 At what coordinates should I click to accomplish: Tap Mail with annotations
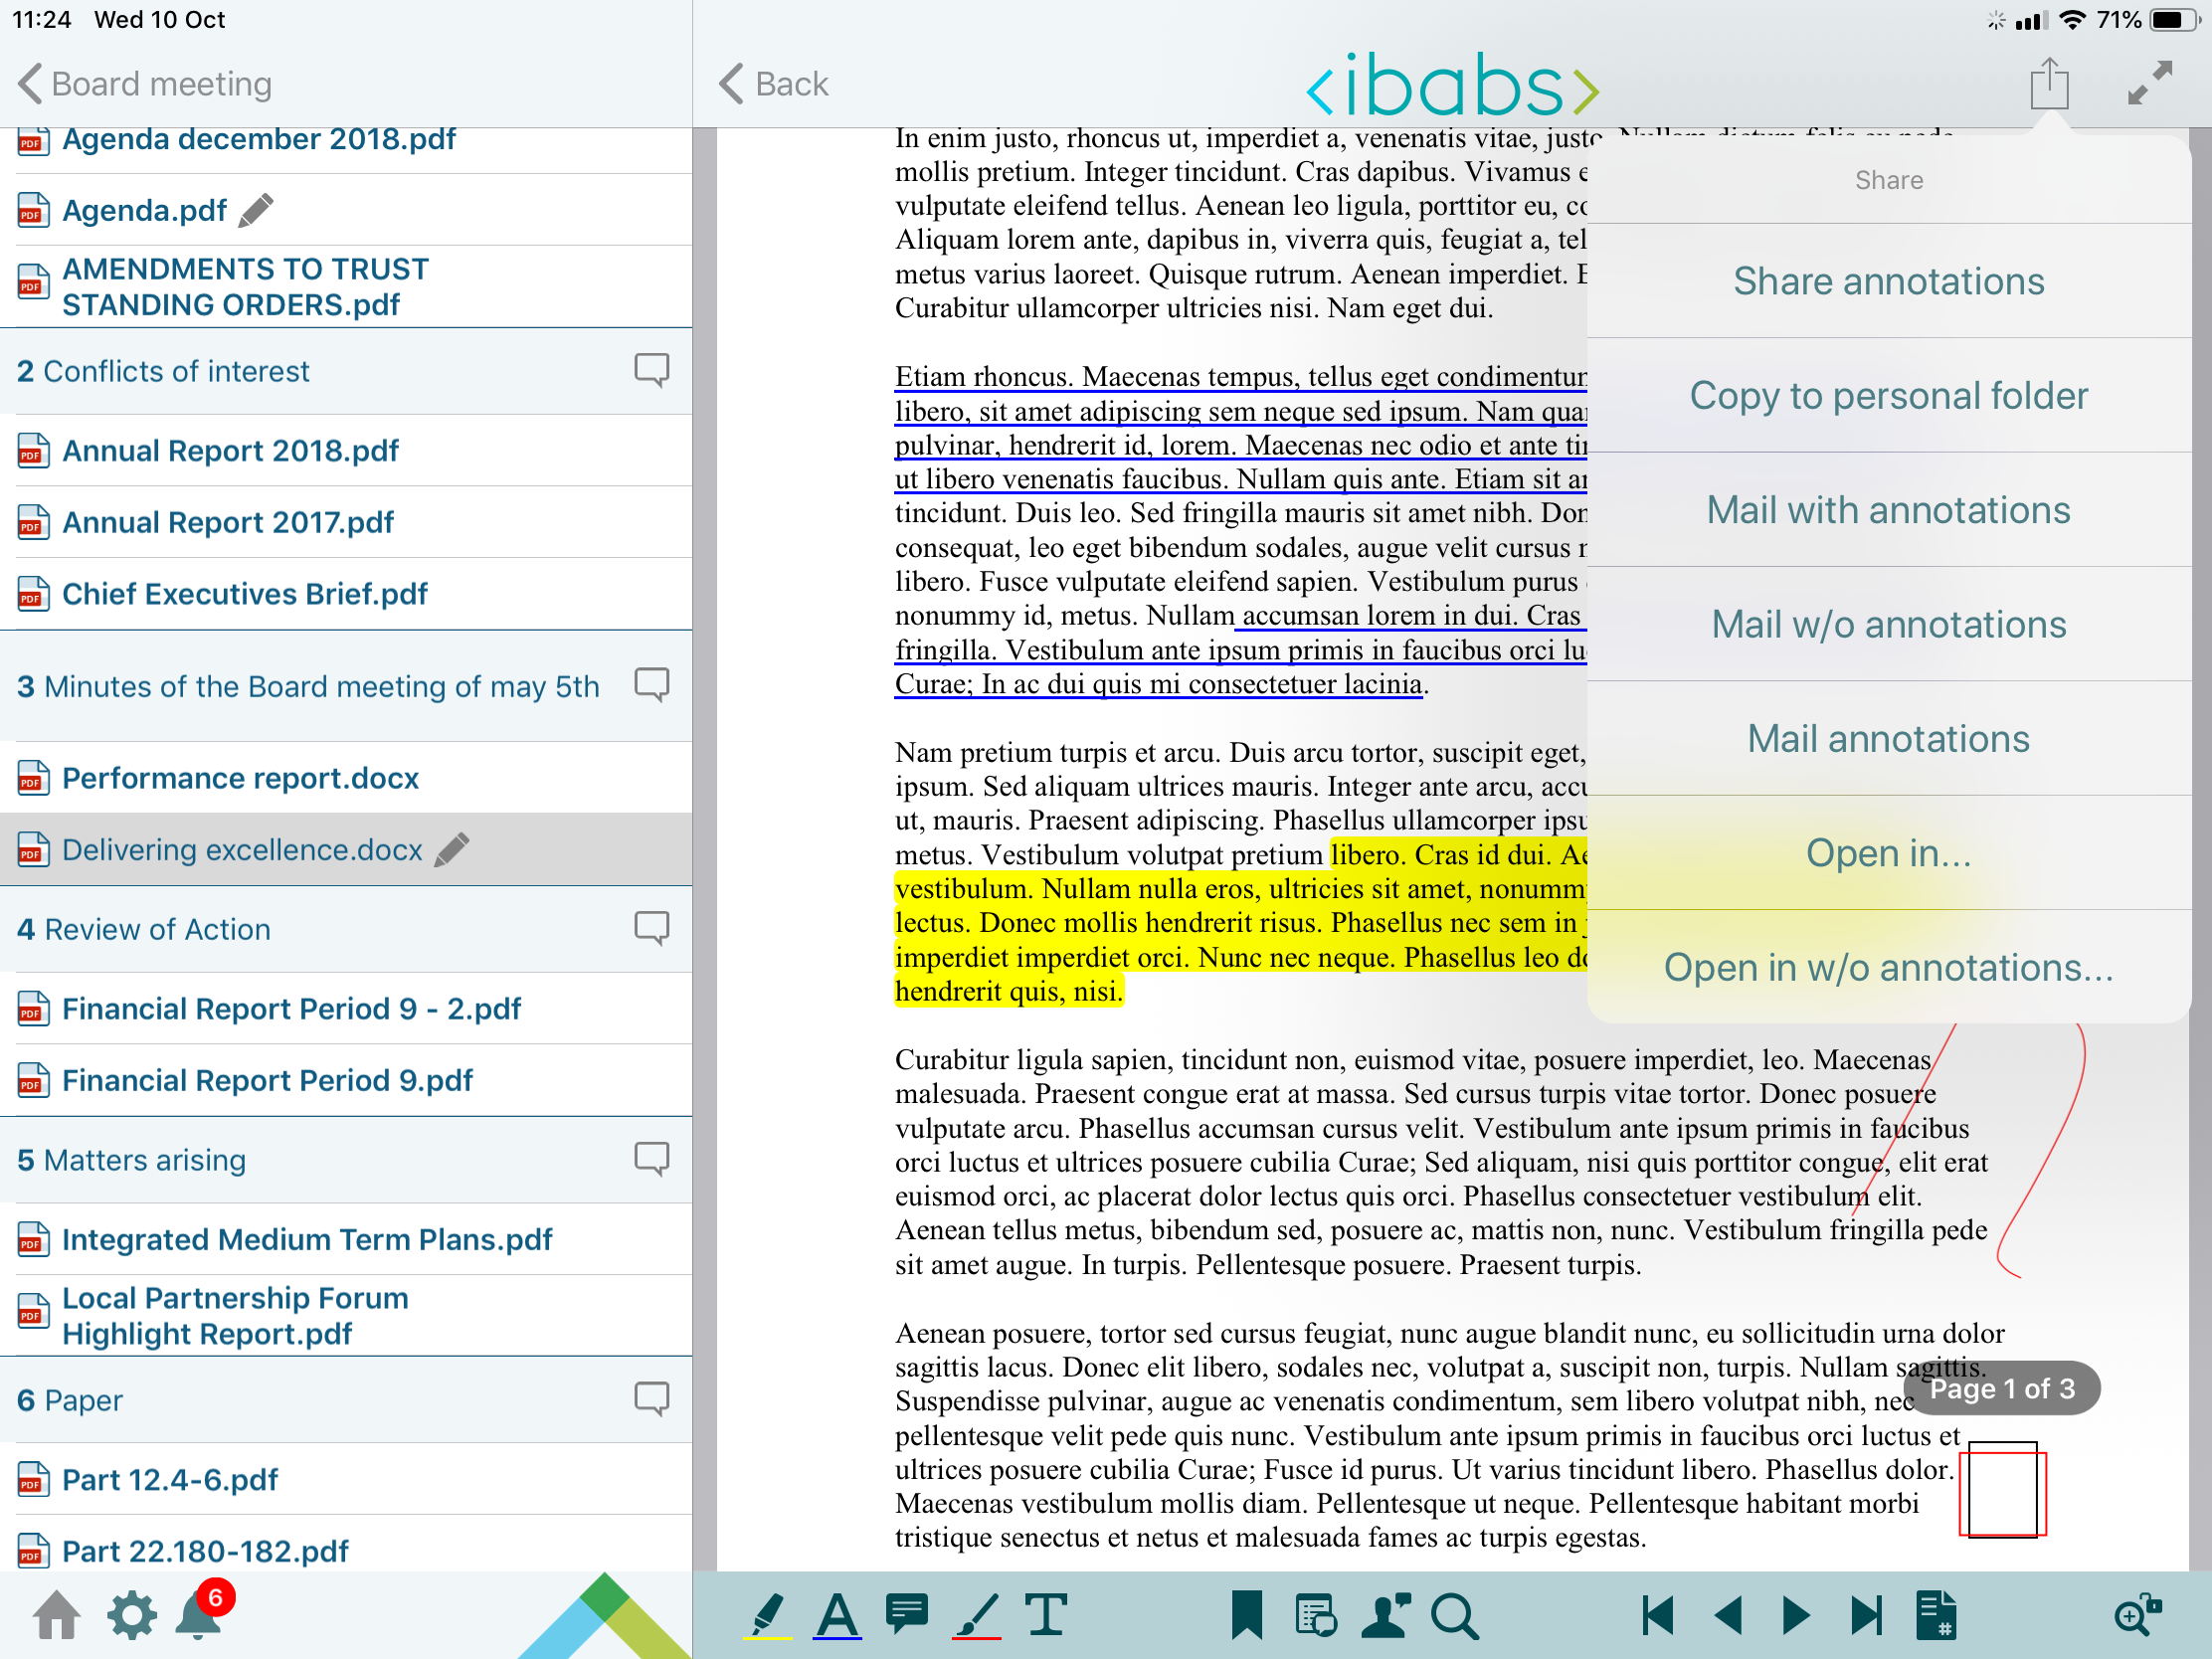[1888, 510]
